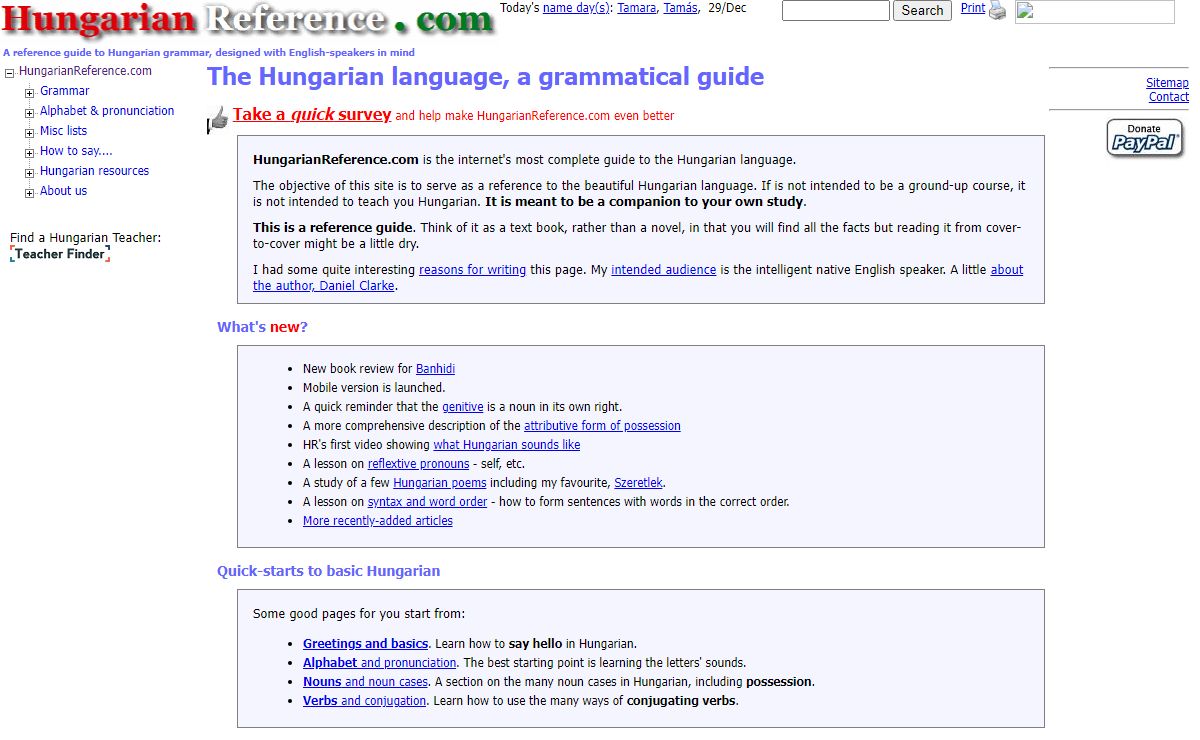
Task: Open about the author, Daniel Clarke link
Action: [638, 278]
